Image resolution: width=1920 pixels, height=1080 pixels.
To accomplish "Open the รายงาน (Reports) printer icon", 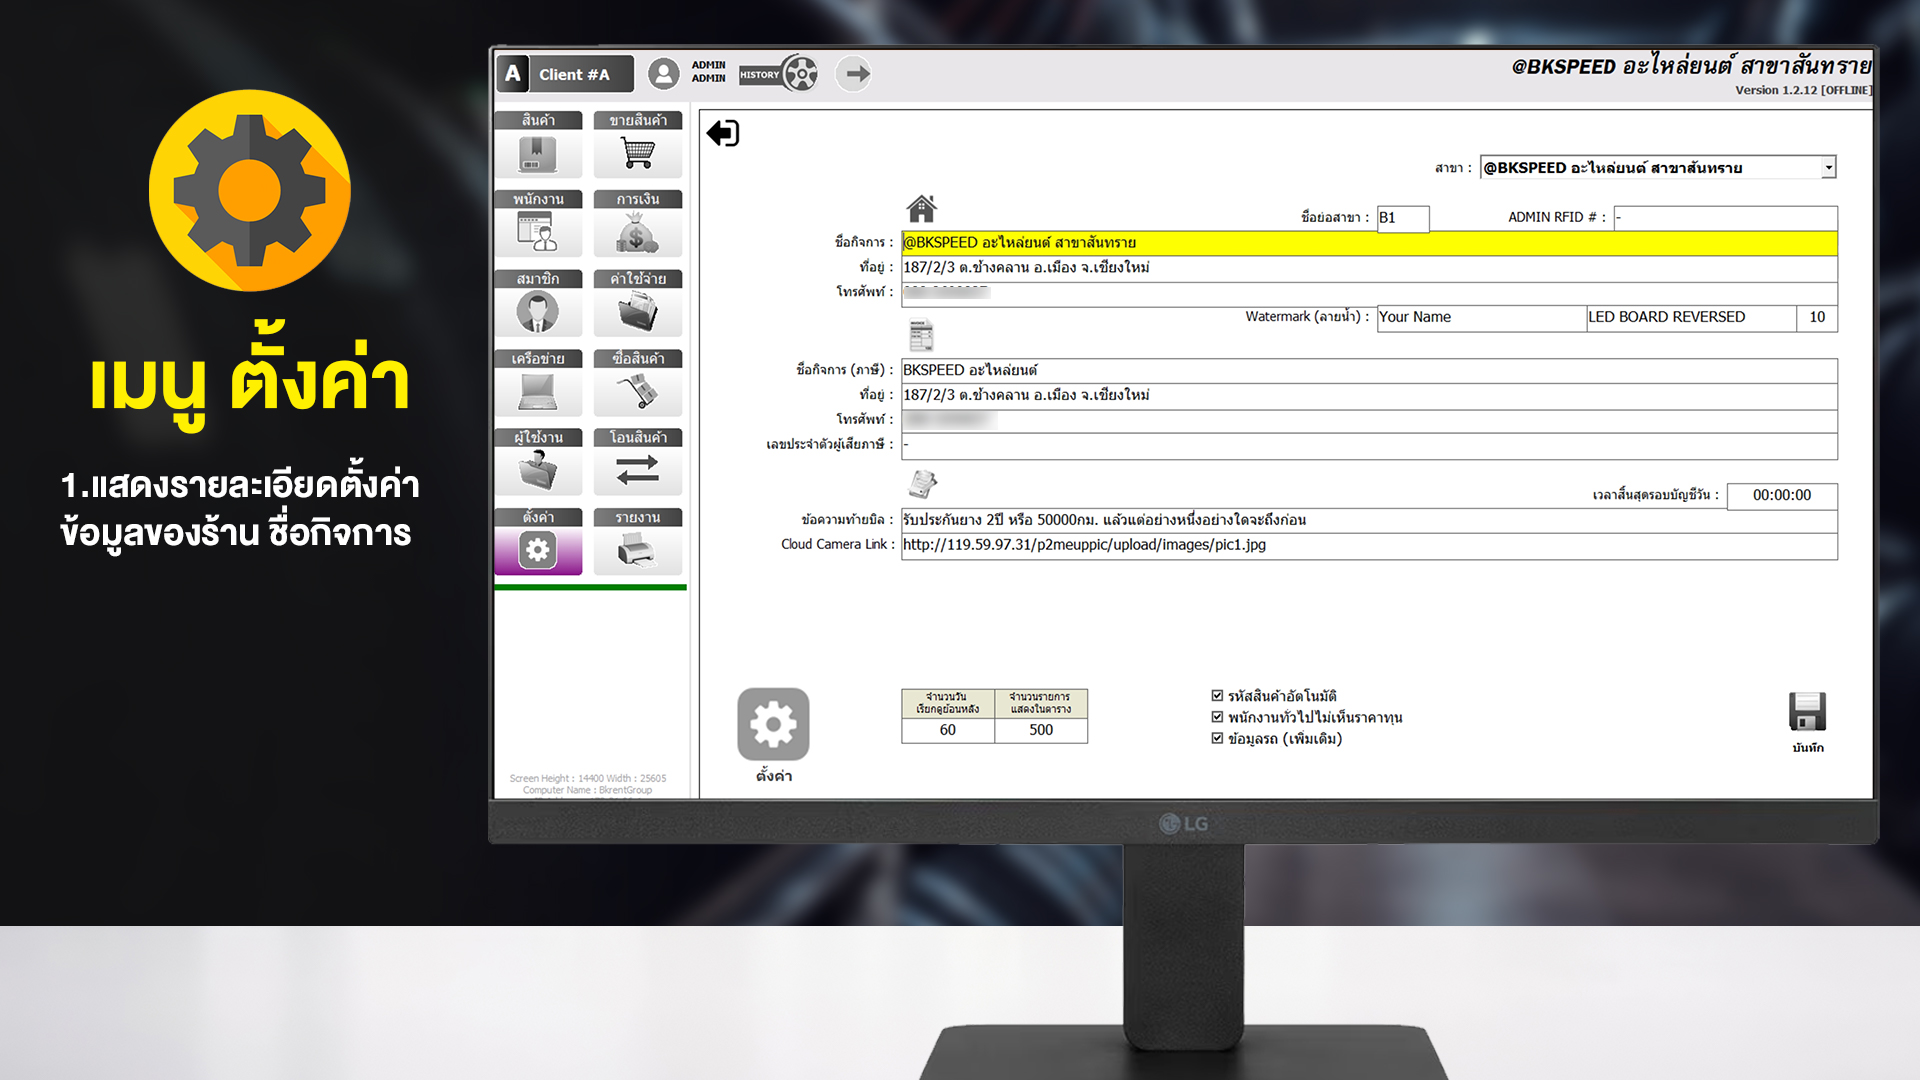I will (638, 542).
